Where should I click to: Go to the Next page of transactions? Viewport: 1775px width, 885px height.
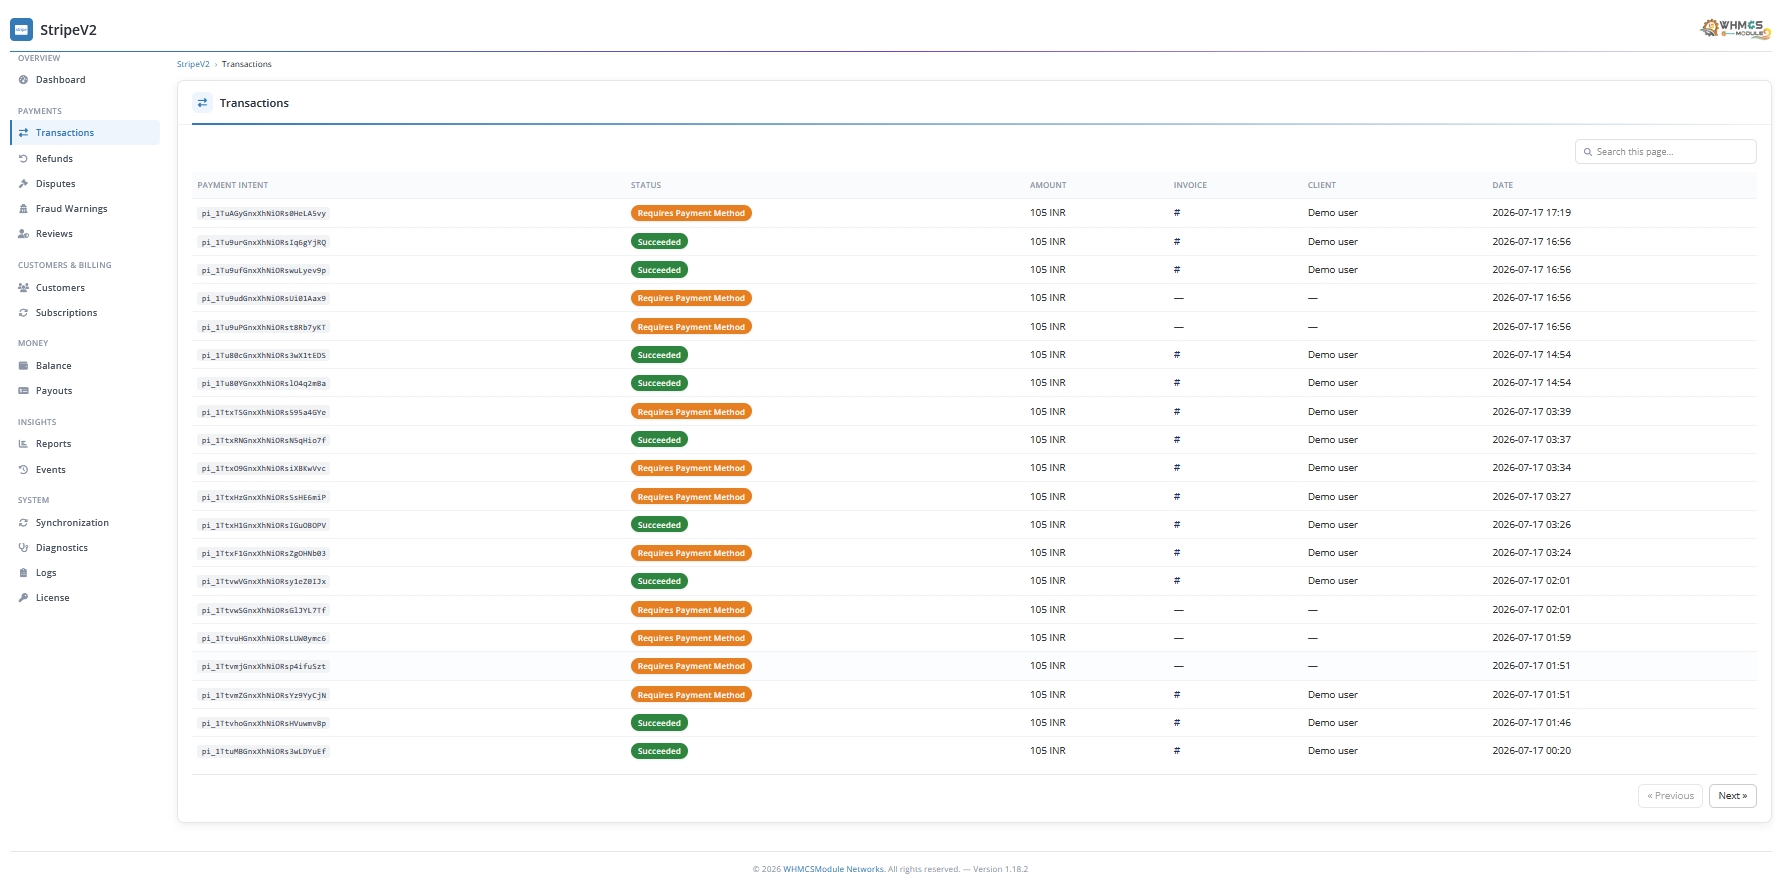[x=1732, y=796]
